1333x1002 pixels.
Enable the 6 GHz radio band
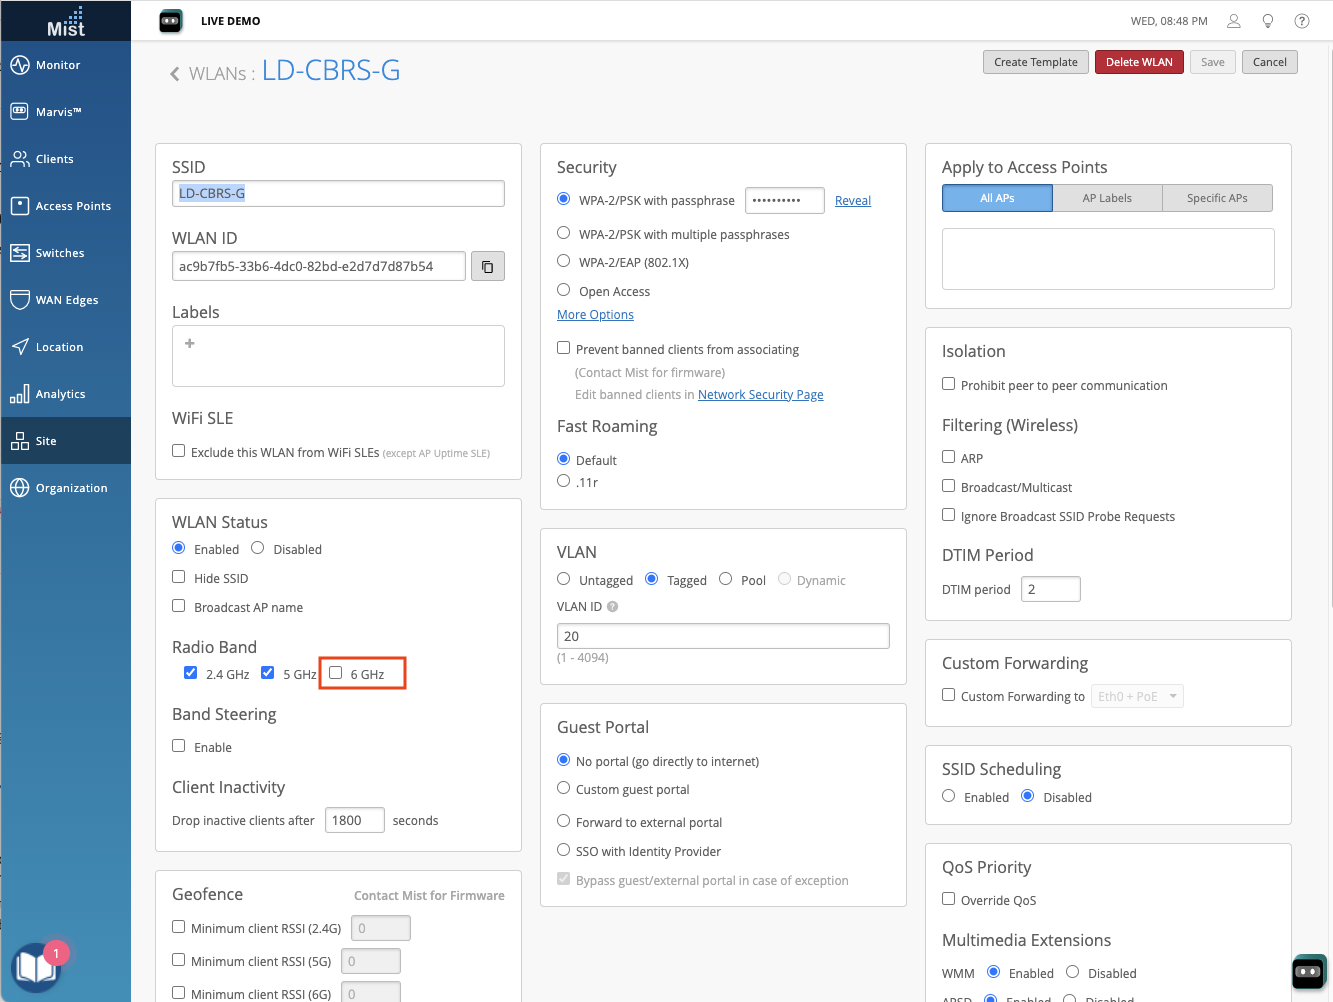pos(336,673)
